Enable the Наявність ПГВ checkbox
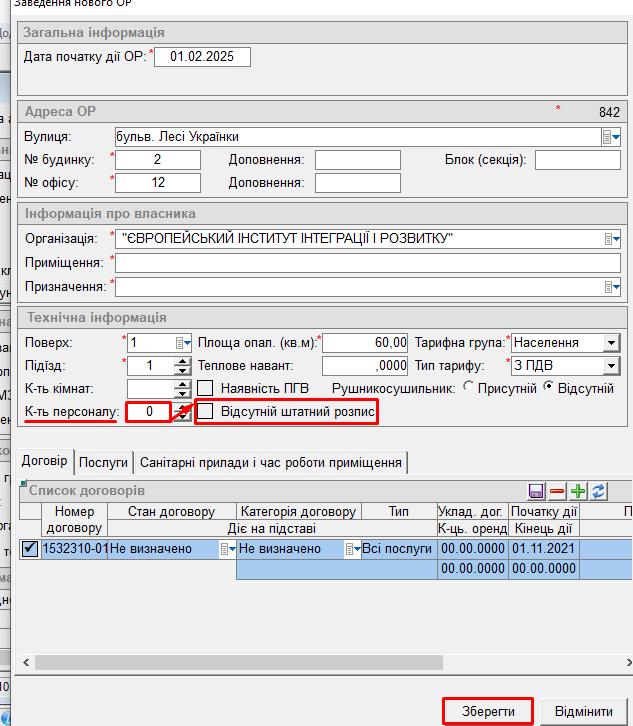 (206, 388)
